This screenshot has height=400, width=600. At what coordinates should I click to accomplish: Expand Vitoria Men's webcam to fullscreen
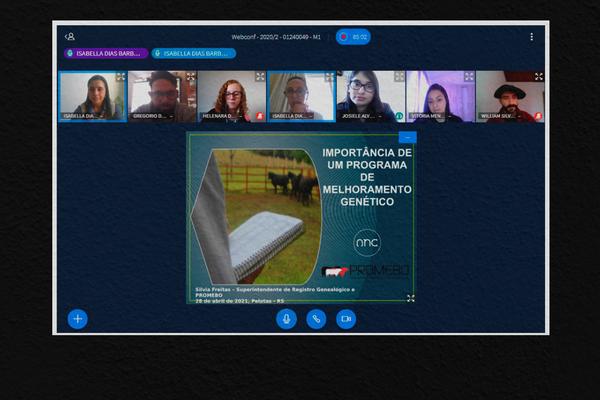click(x=469, y=77)
